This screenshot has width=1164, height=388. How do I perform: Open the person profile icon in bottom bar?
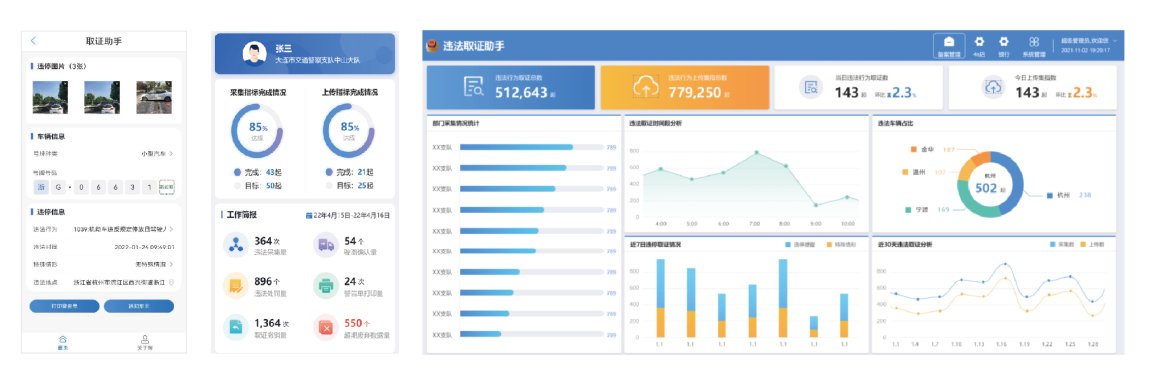tap(145, 338)
